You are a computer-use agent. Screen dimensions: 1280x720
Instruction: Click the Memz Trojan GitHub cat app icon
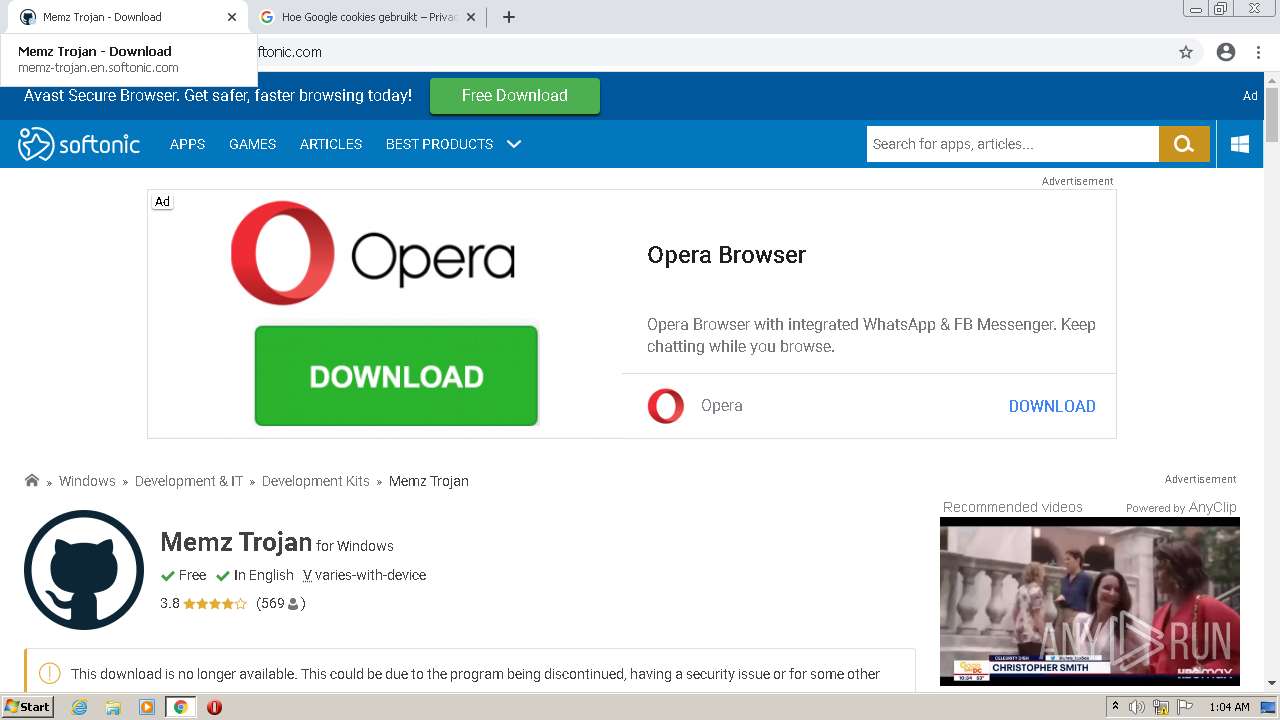[84, 570]
